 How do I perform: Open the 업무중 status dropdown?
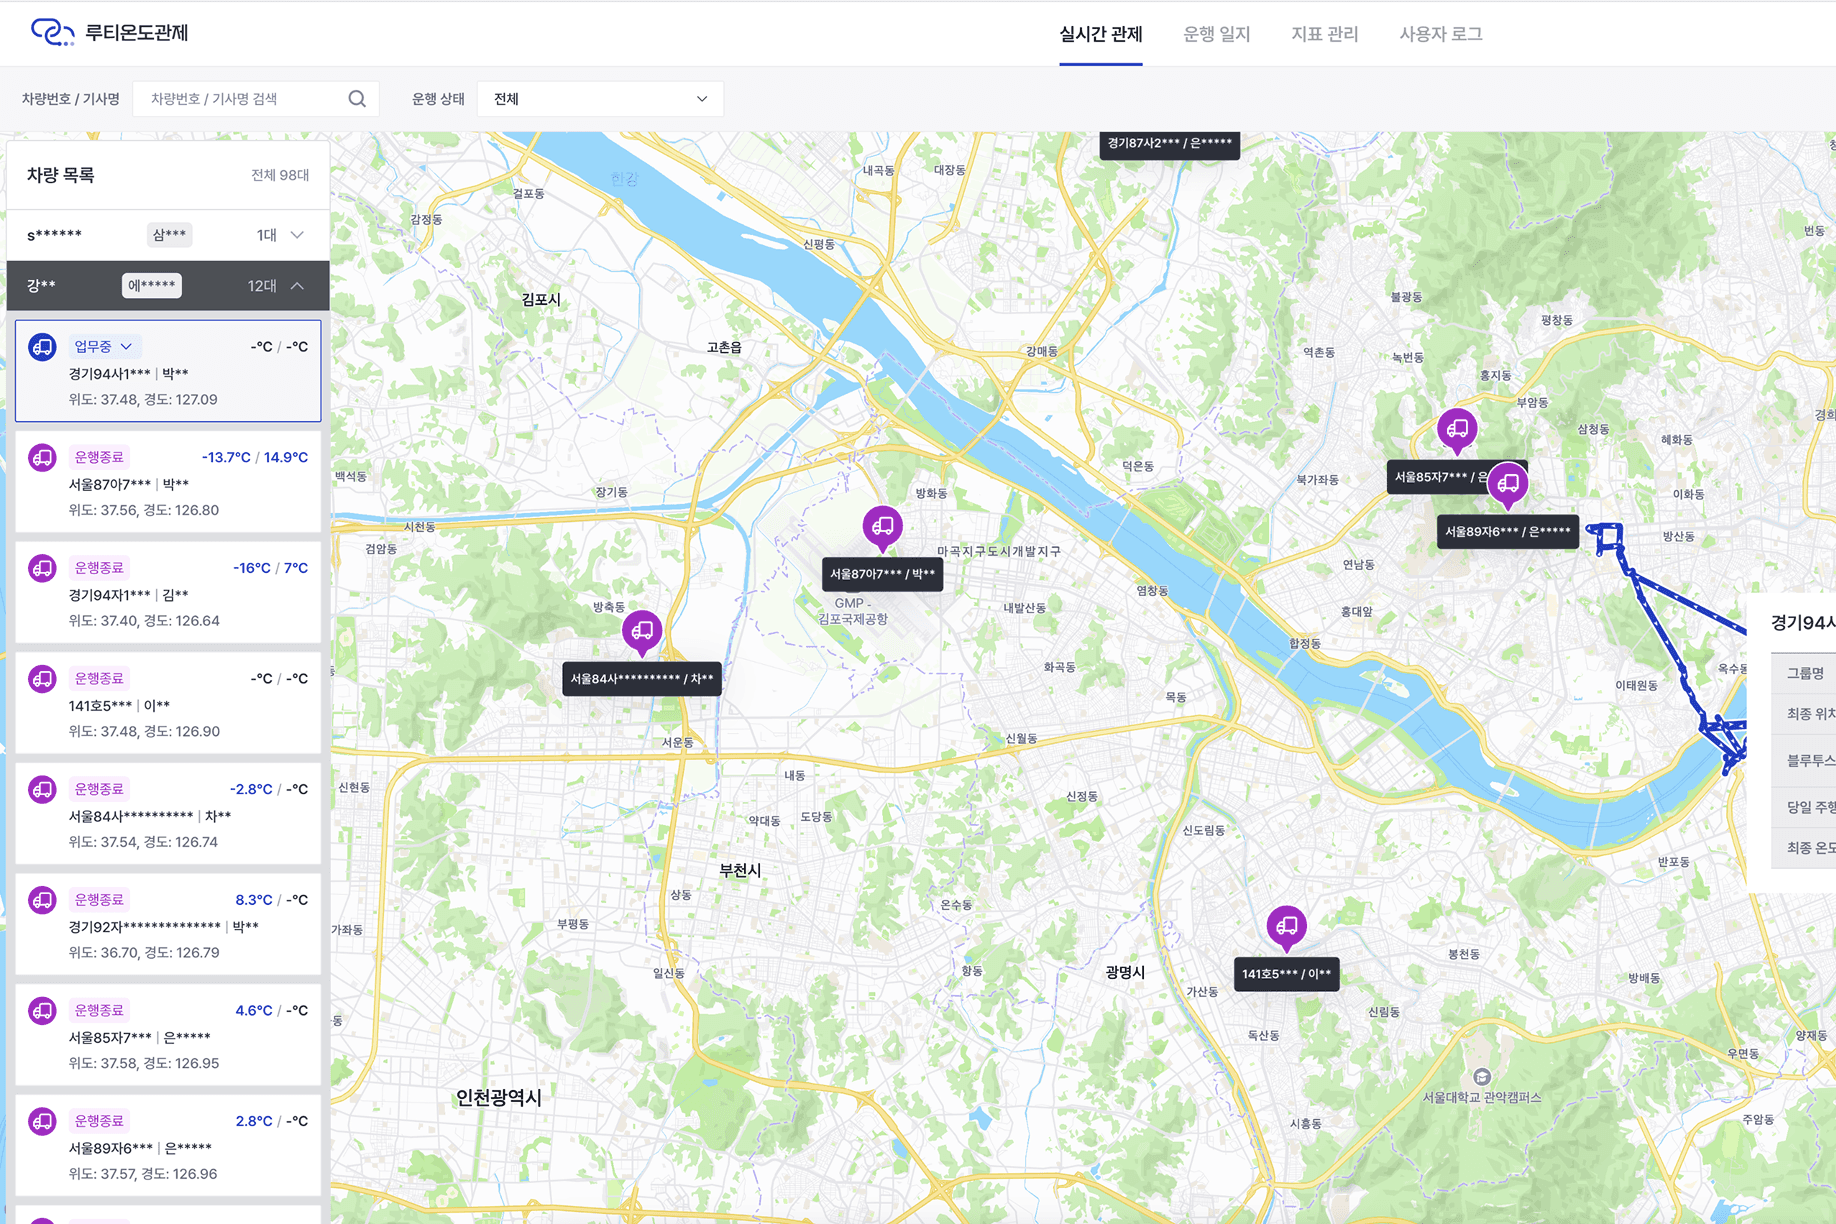click(104, 347)
